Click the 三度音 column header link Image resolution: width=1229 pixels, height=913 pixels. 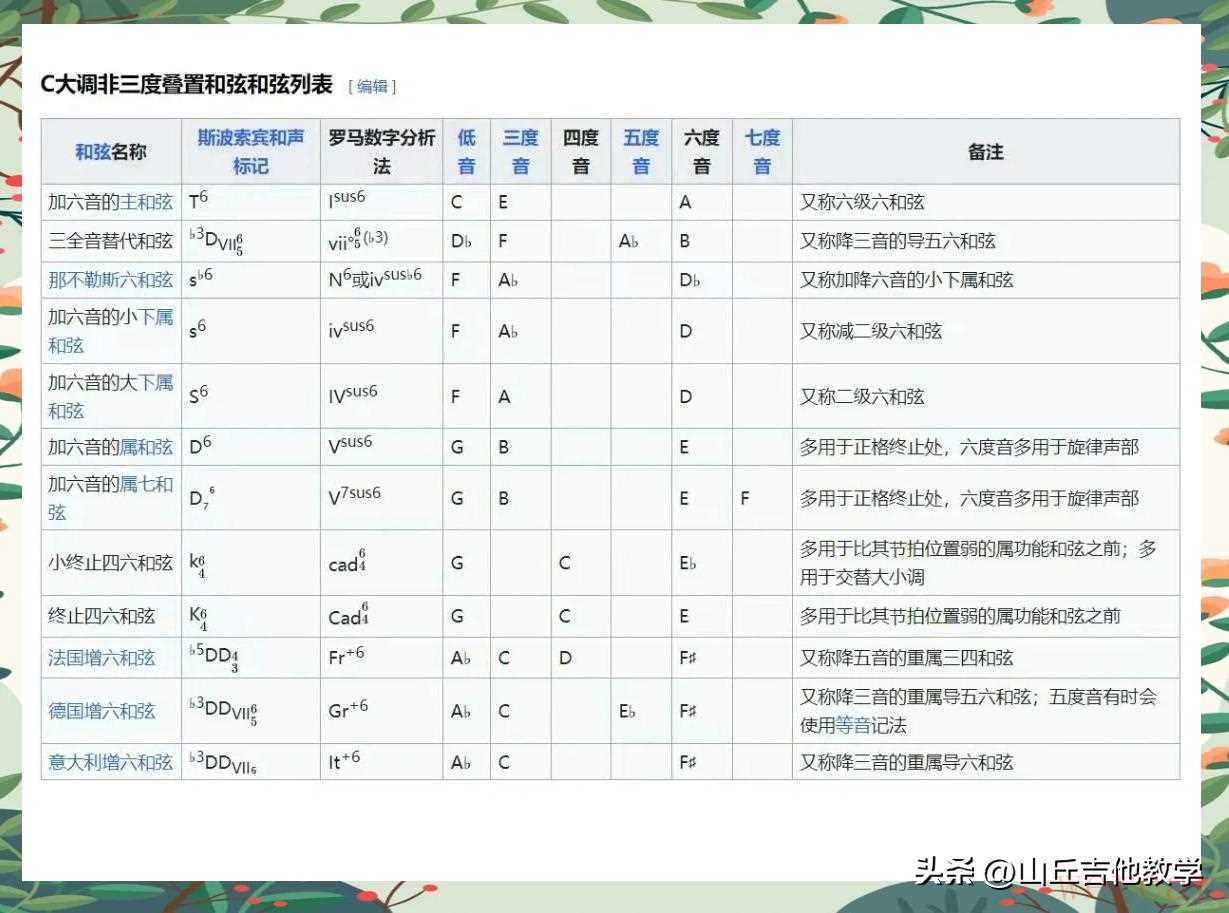[x=520, y=151]
